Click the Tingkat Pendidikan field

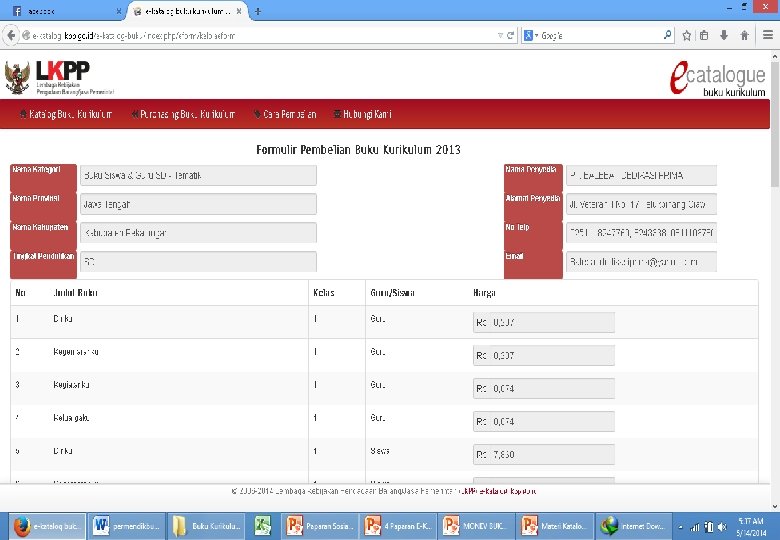tap(198, 262)
